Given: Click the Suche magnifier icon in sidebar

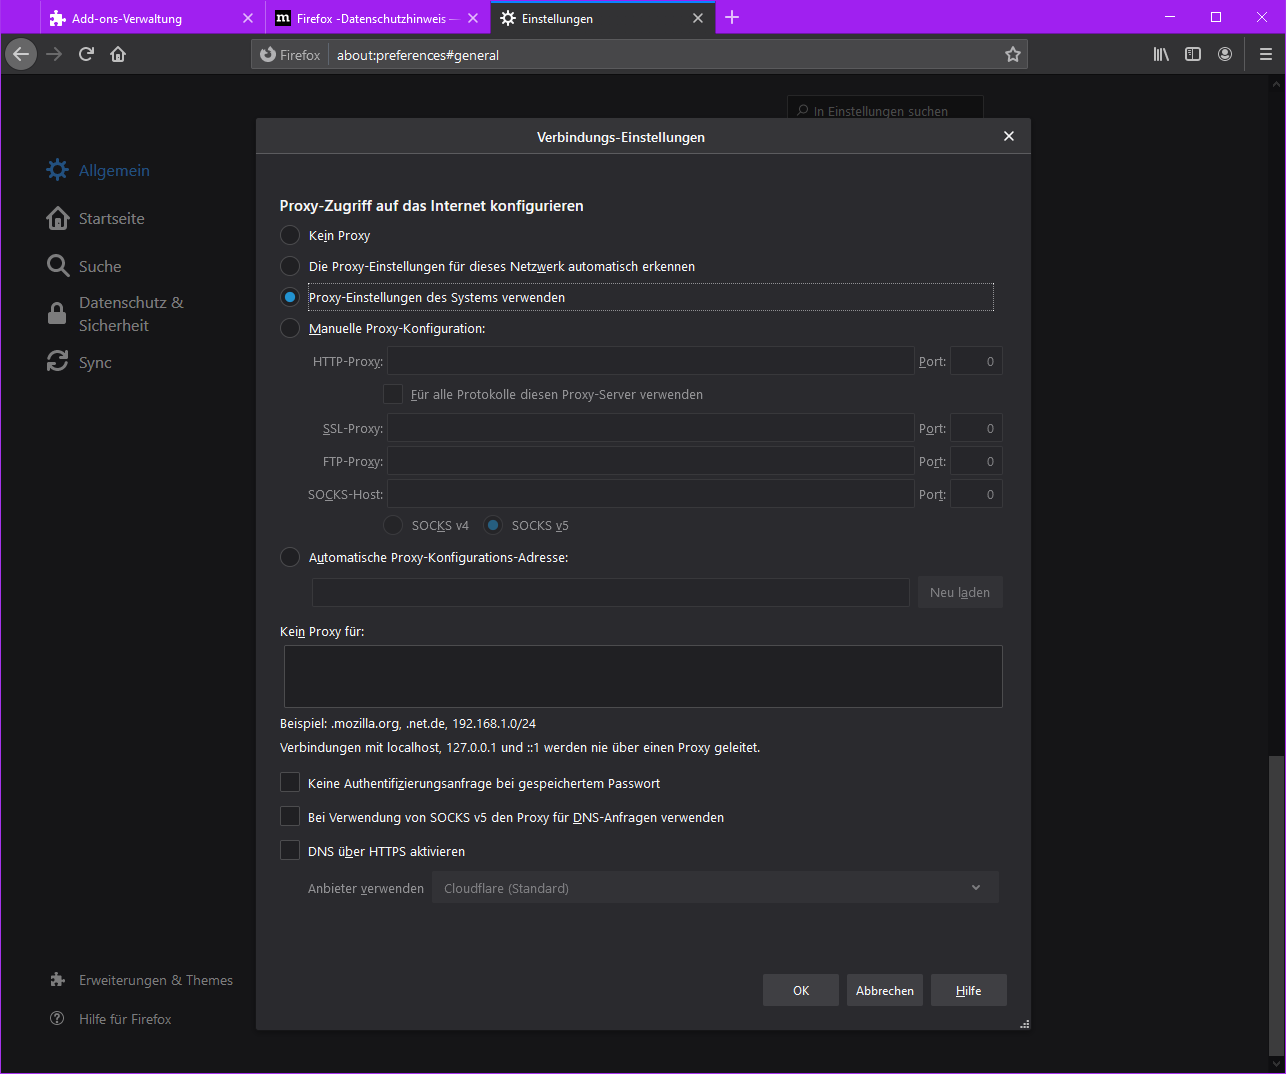Looking at the screenshot, I should 58,266.
